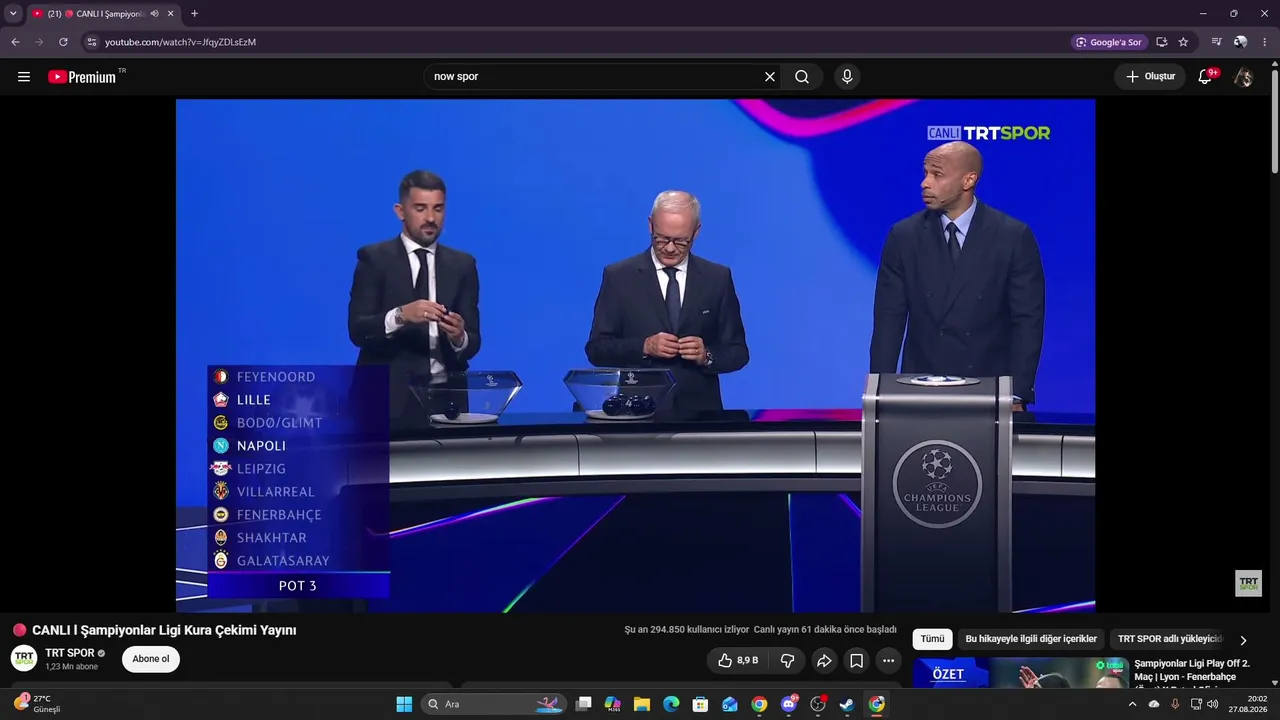Open the Oluştur create menu
The height and width of the screenshot is (720, 1280).
point(1150,77)
